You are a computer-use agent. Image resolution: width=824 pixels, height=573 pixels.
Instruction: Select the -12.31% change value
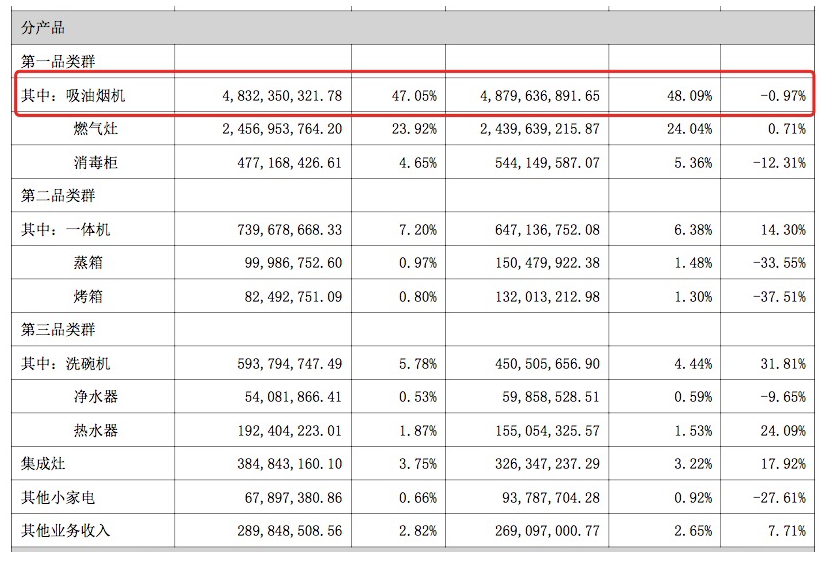point(778,162)
